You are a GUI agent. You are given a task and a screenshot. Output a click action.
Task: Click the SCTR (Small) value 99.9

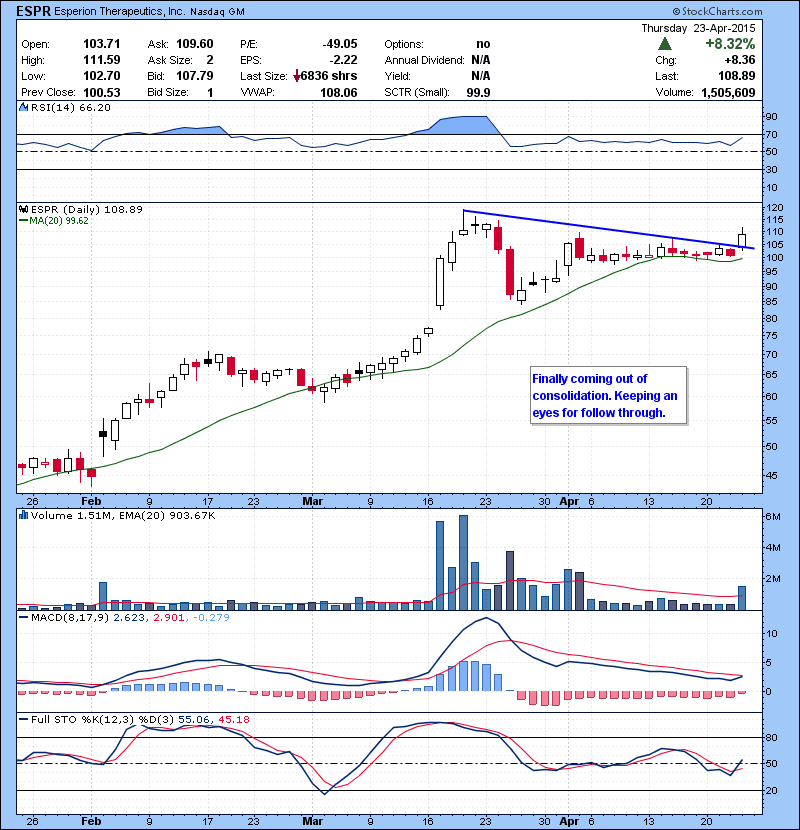coord(478,93)
